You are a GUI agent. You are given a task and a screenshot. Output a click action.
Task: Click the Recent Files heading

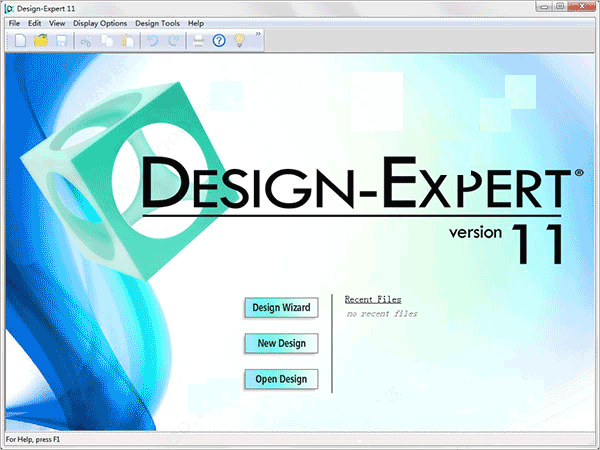(373, 300)
